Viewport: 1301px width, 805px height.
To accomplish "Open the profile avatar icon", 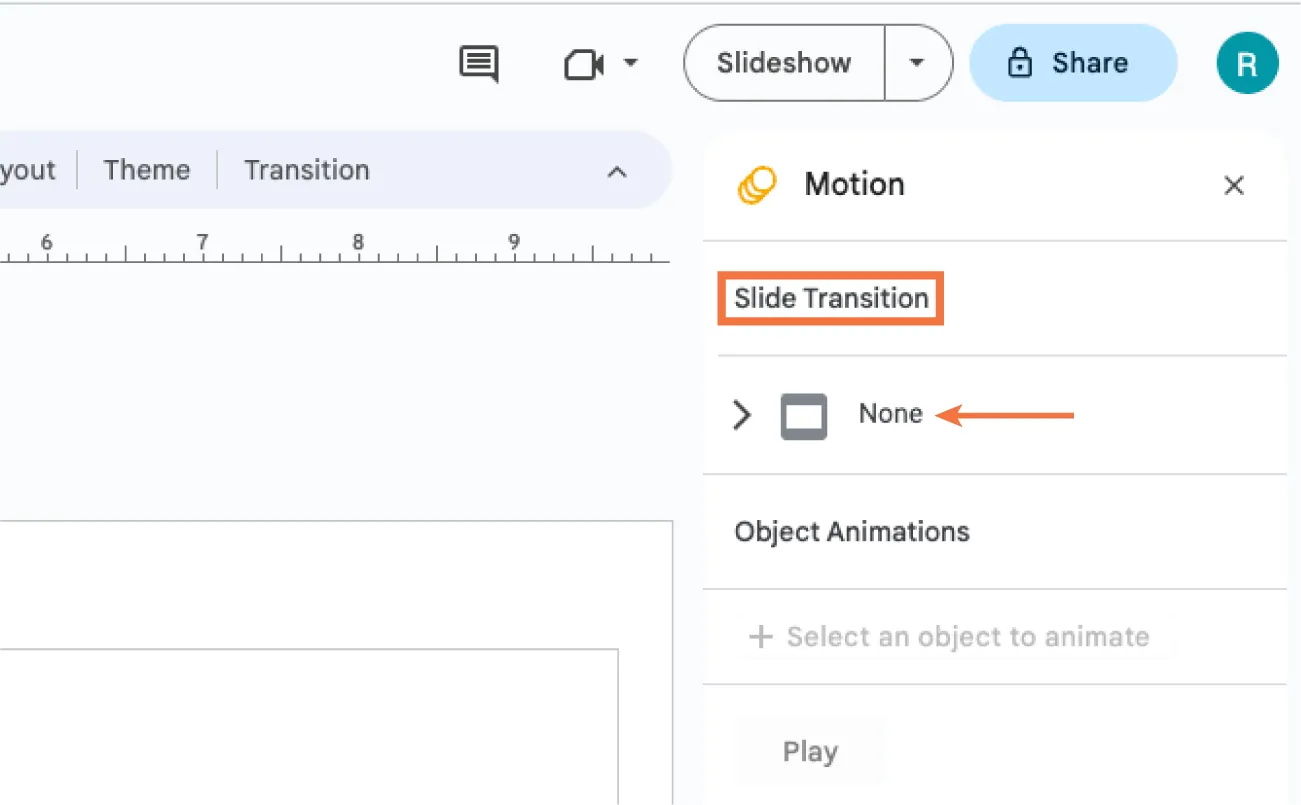I will pos(1246,63).
